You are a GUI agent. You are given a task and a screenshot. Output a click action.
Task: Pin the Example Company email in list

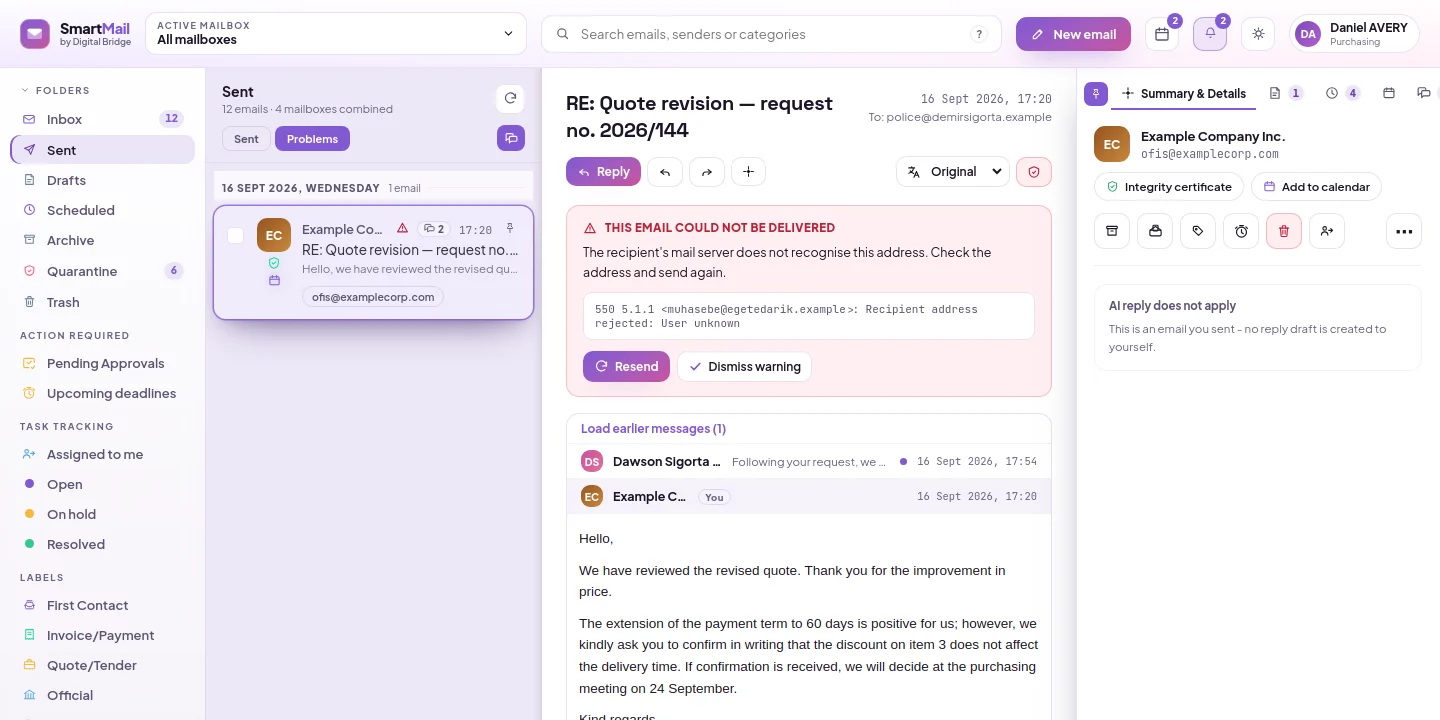pyautogui.click(x=510, y=229)
